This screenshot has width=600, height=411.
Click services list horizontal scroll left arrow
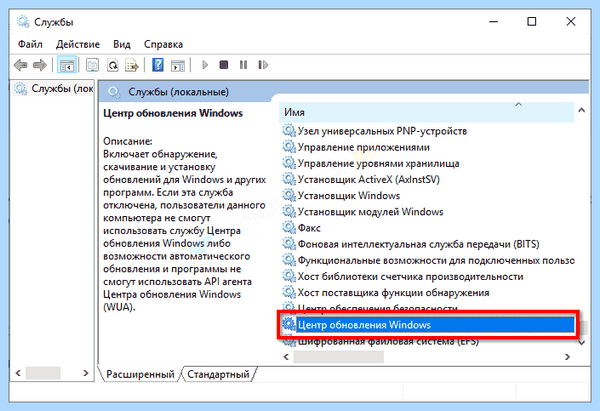pyautogui.click(x=286, y=357)
